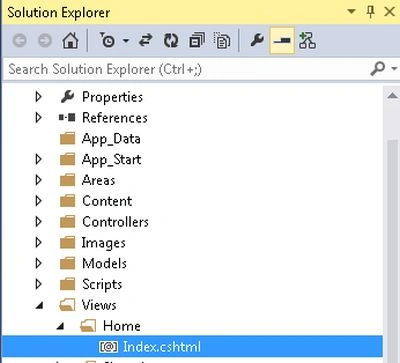This screenshot has height=363, width=400.
Task: Select the Home folder label
Action: [122, 326]
